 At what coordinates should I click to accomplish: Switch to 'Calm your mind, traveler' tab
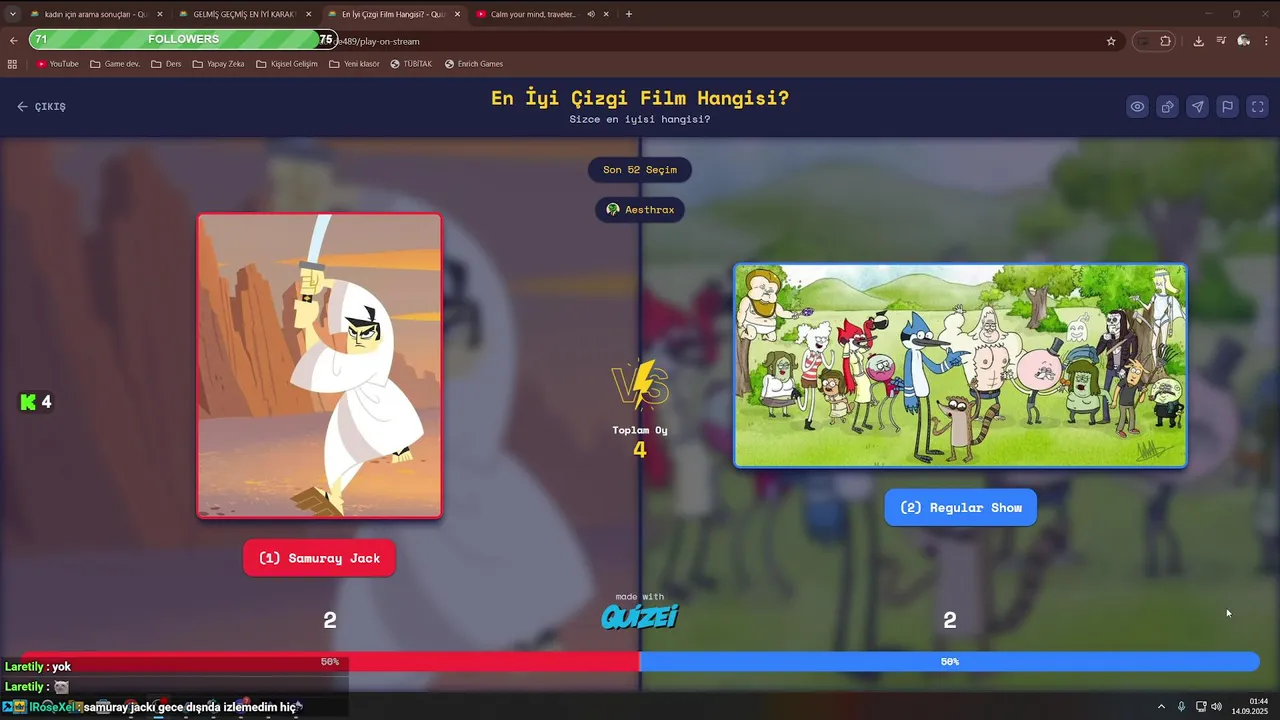click(532, 14)
